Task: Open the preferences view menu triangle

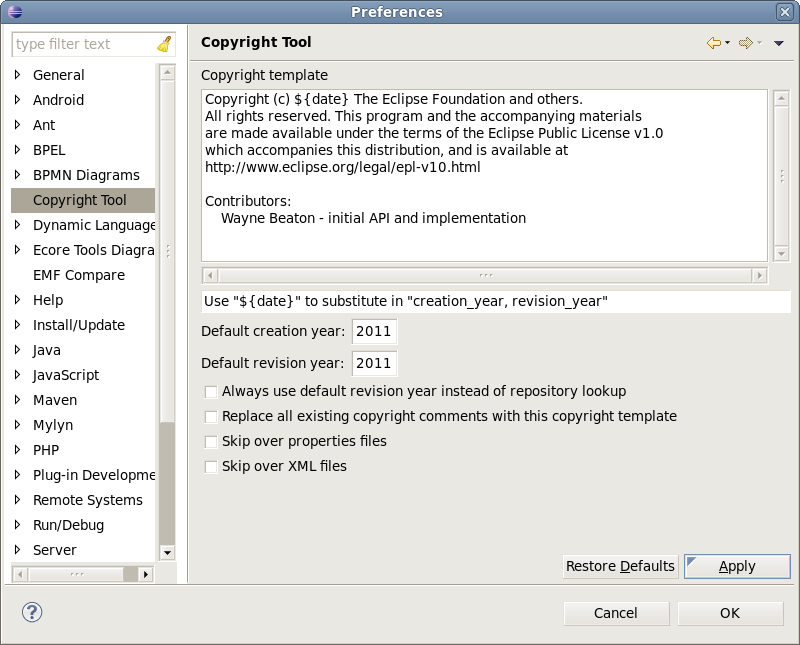Action: pyautogui.click(x=779, y=43)
